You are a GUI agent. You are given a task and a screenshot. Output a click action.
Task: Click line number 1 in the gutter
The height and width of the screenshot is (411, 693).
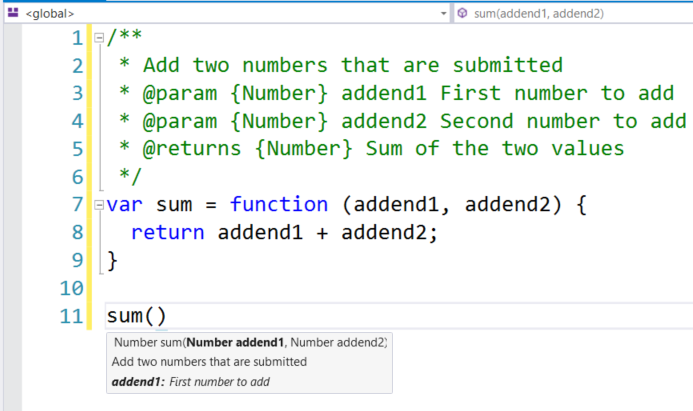(77, 38)
